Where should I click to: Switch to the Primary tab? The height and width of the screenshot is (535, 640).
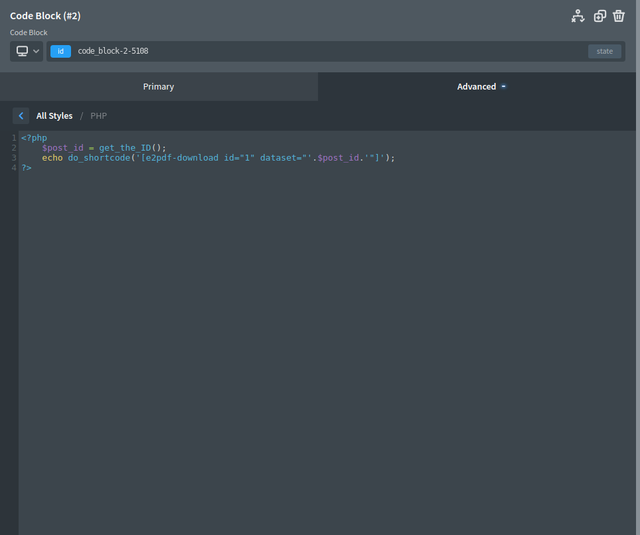159,87
